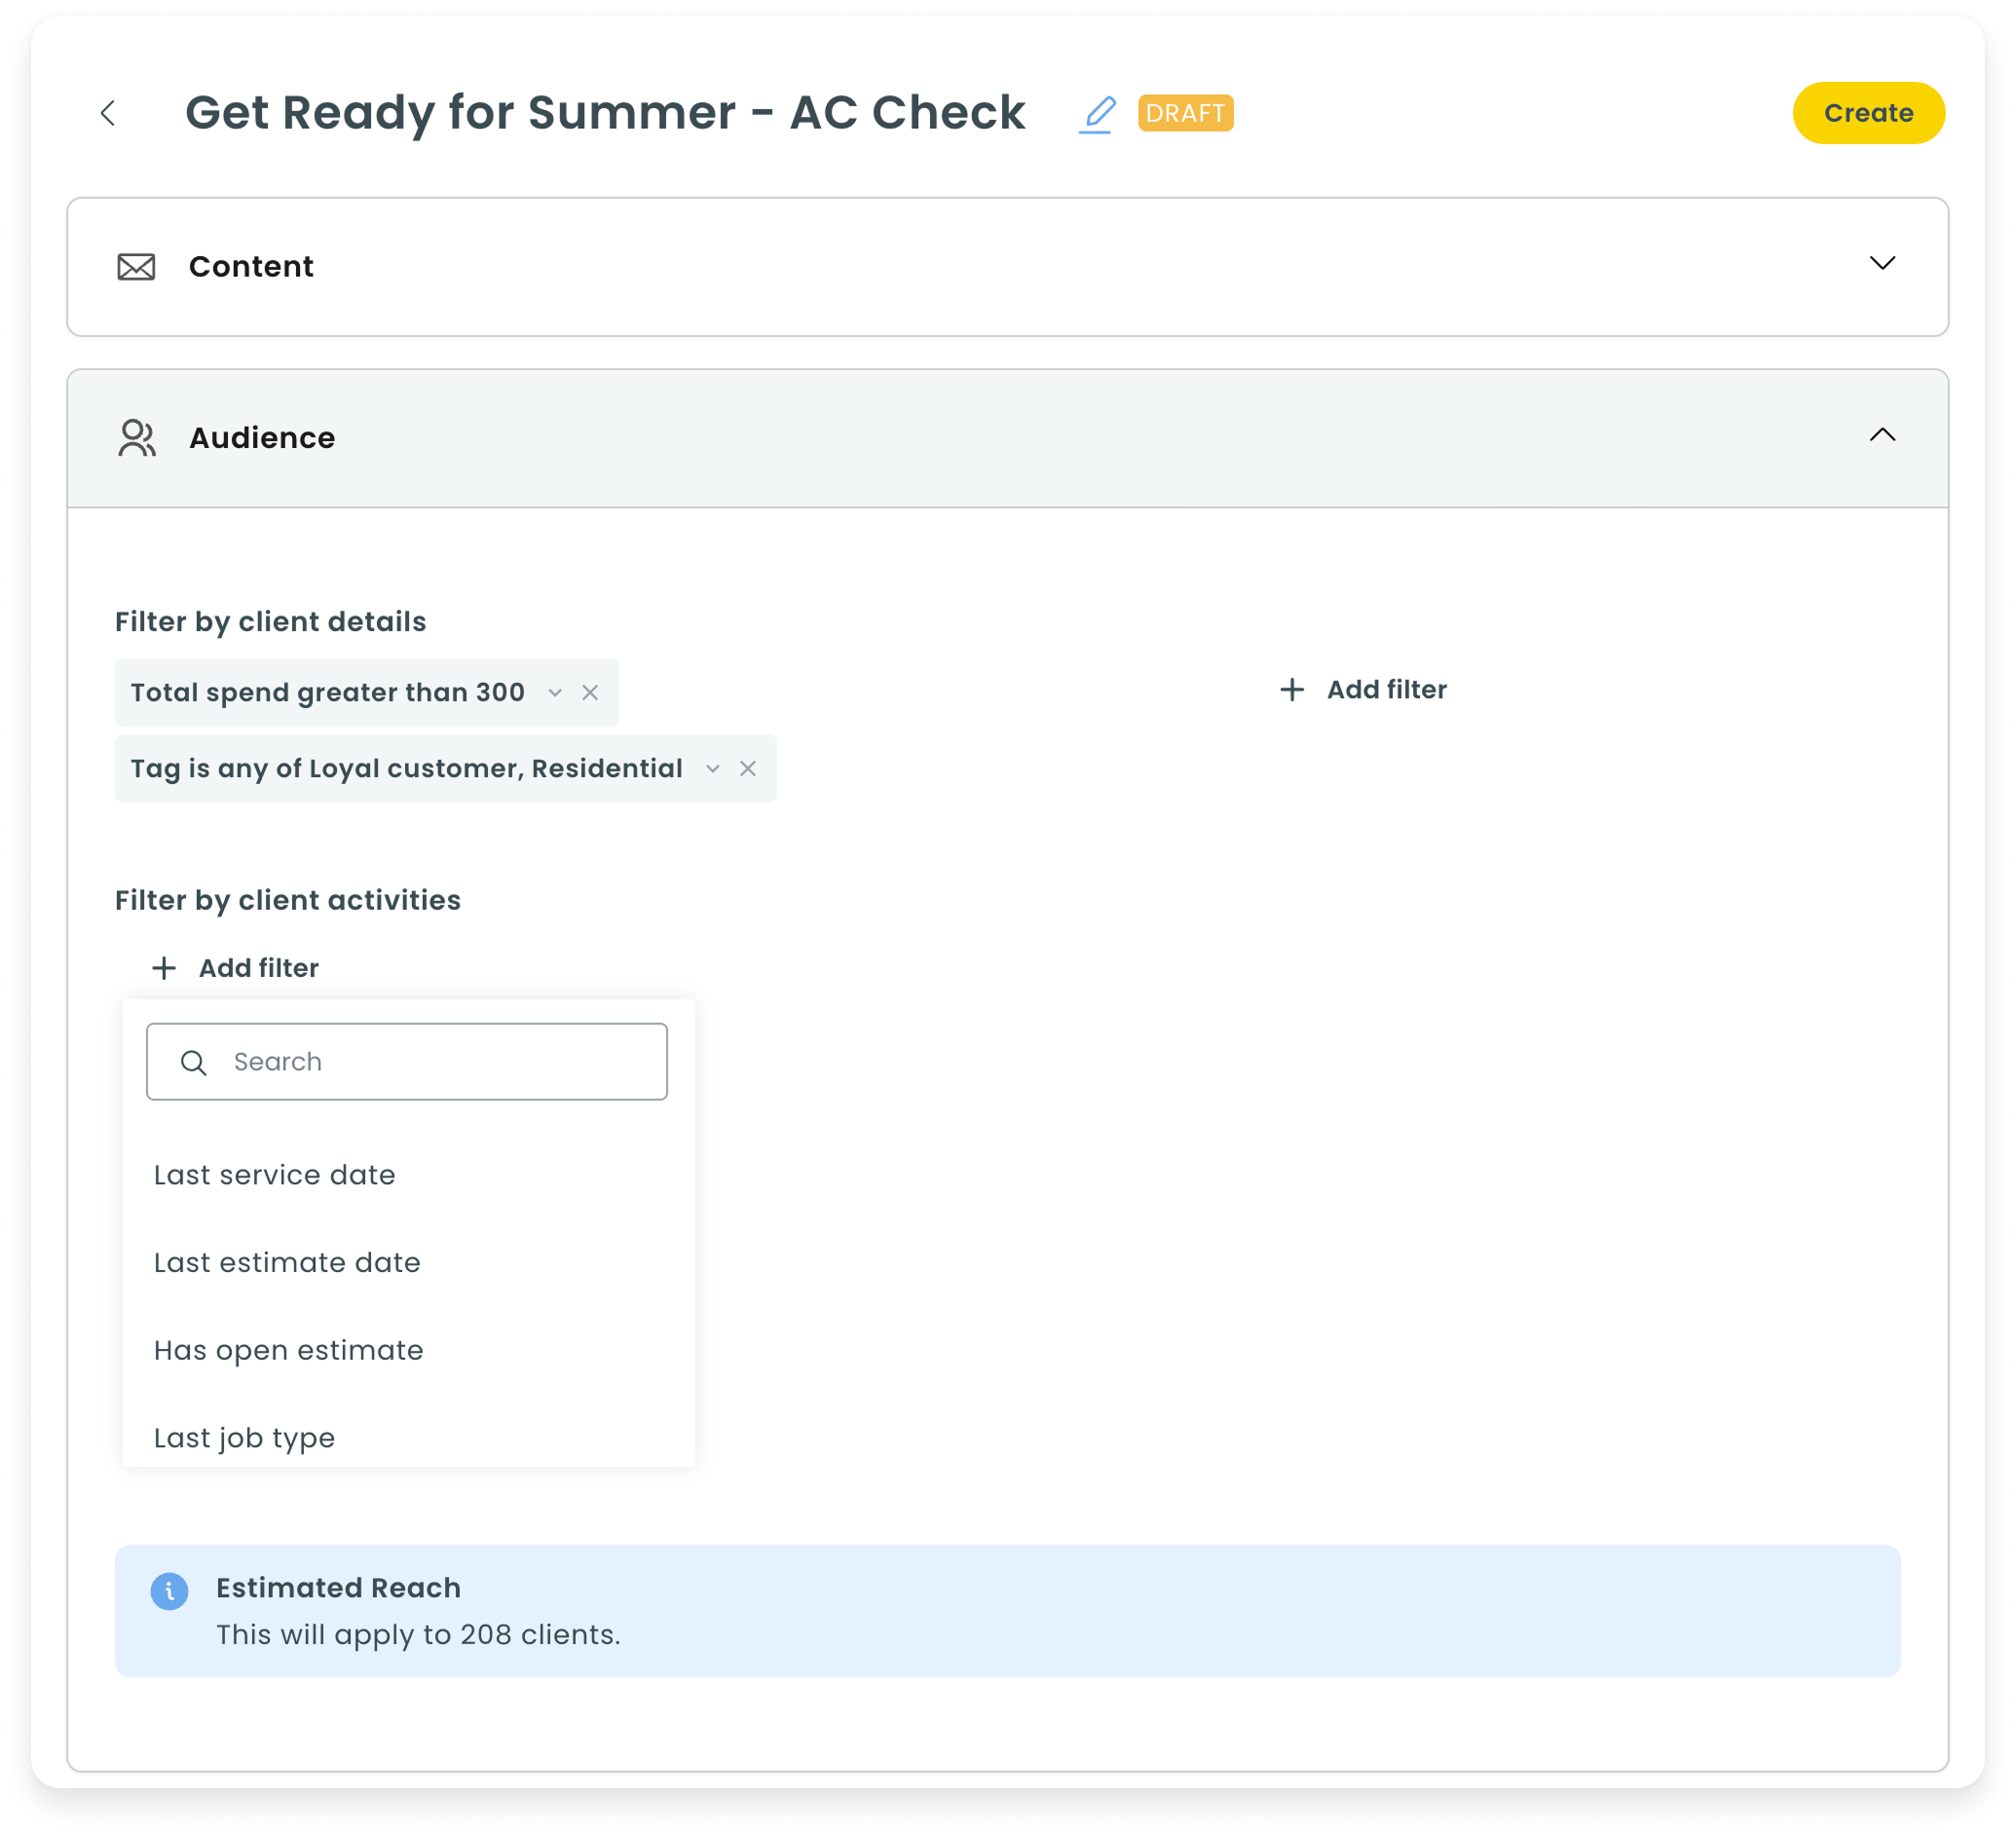Viewport: 2016px width, 1835px height.
Task: Click the people icon beside Audience
Action: [136, 437]
